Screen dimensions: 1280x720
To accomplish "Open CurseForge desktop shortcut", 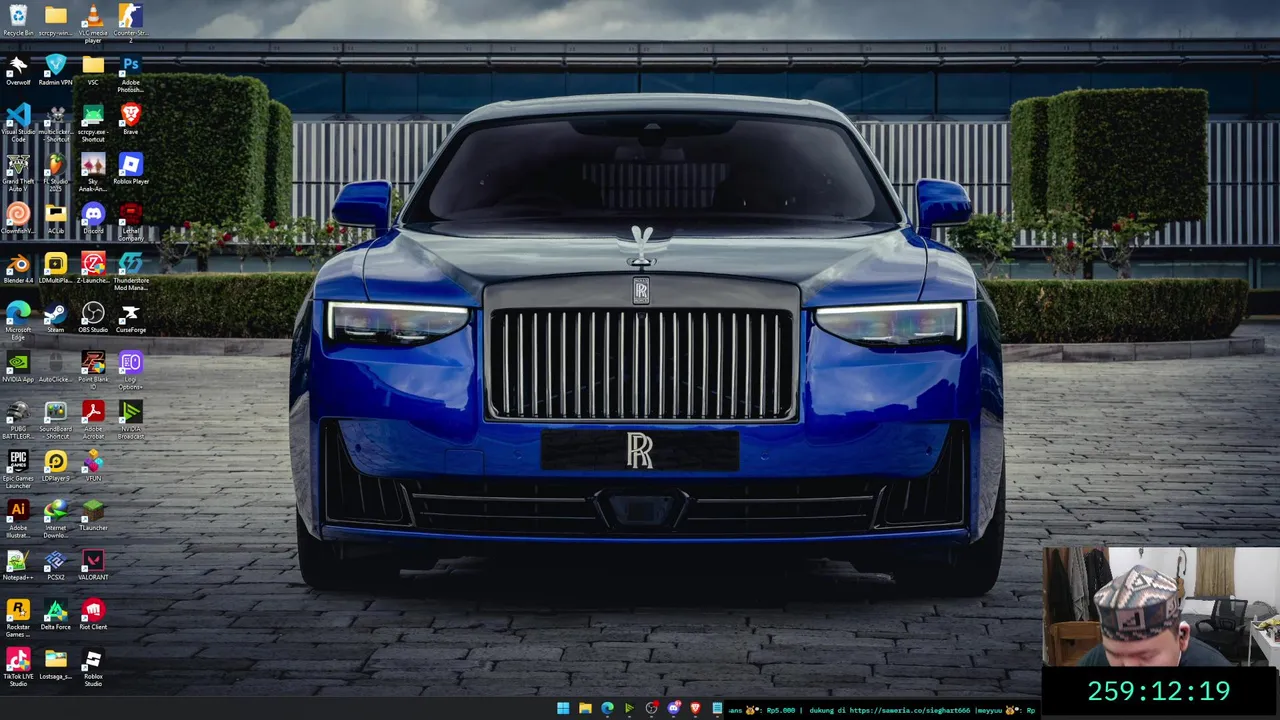I will click(x=130, y=317).
